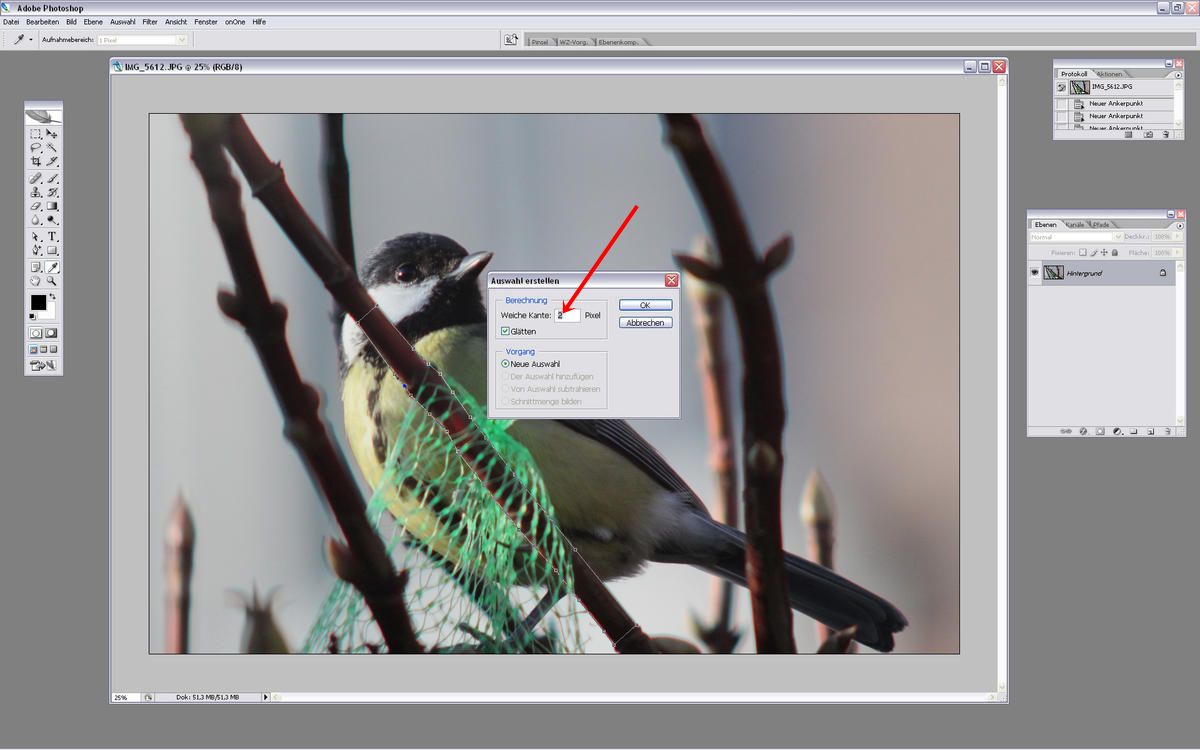
Task: Open the Pinsel palette well tab
Action: 540,42
